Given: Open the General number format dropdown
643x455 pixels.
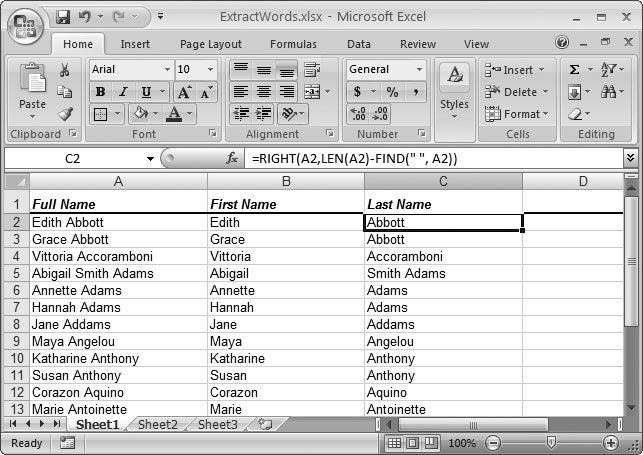Looking at the screenshot, I should coord(419,69).
